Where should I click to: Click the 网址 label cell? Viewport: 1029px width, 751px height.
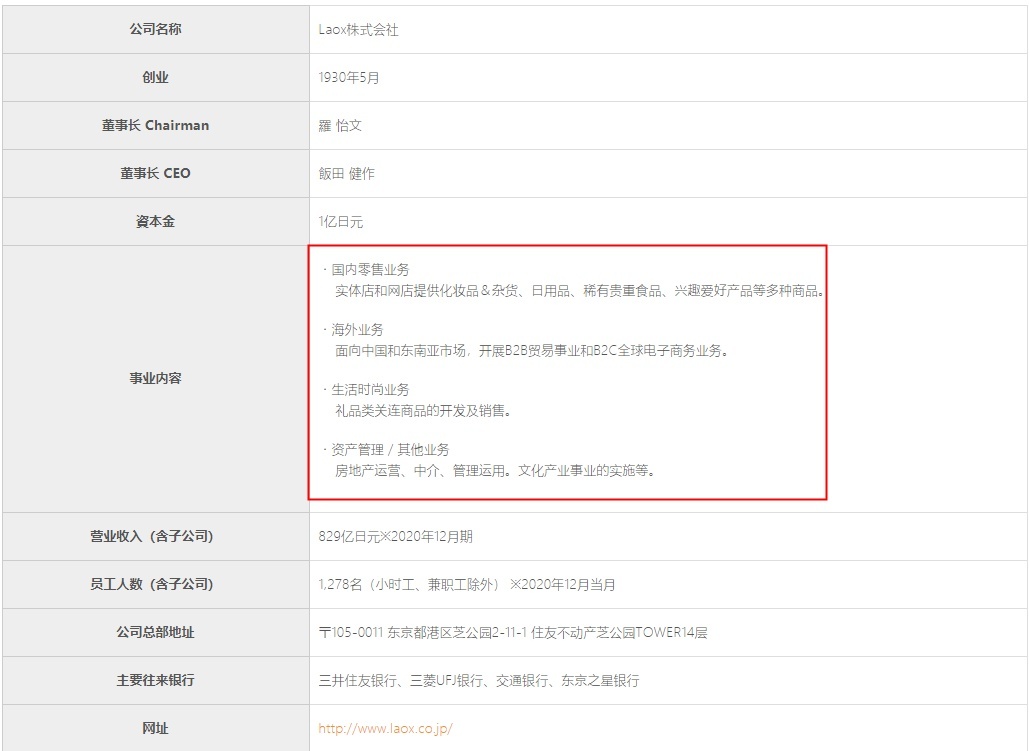(x=156, y=728)
